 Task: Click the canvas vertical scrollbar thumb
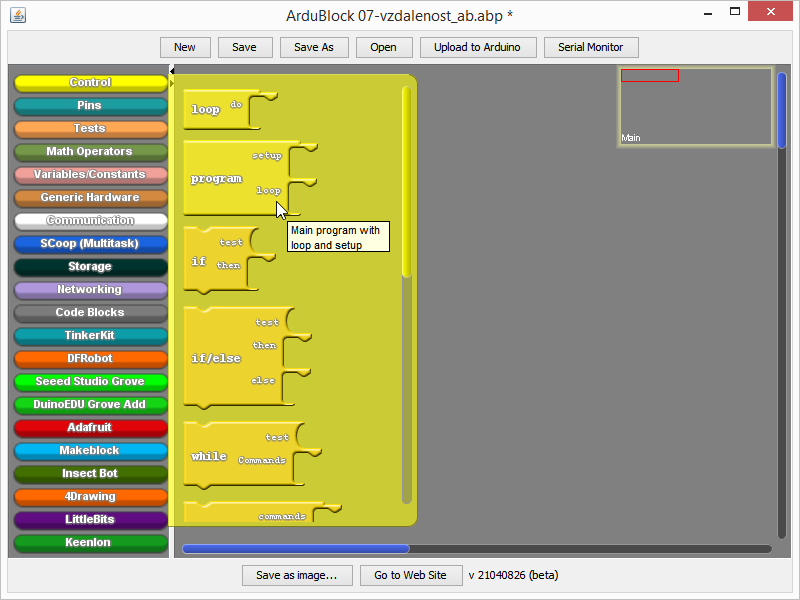click(x=782, y=110)
